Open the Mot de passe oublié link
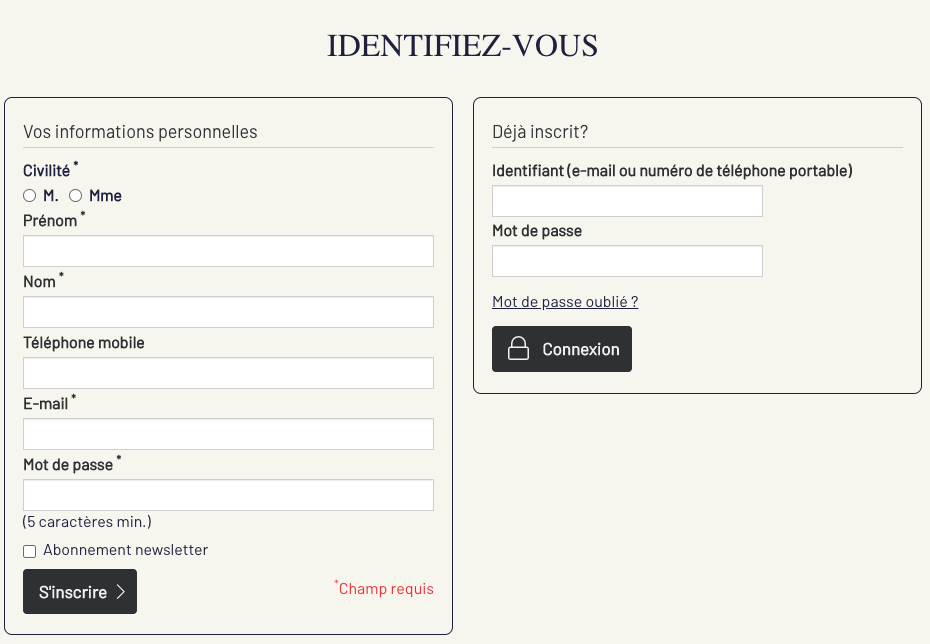Screen dimensions: 930x644 [x=565, y=302]
